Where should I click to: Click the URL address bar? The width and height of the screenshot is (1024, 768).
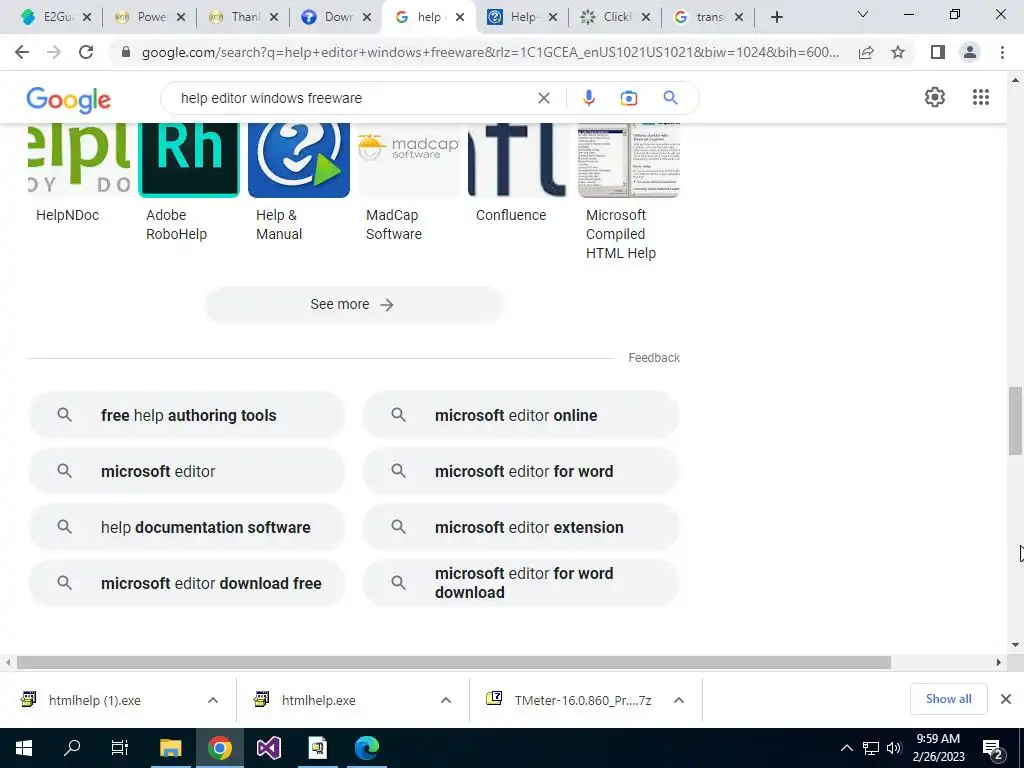[490, 52]
